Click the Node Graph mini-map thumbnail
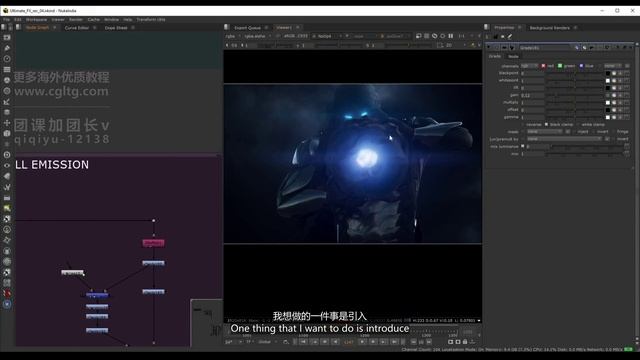The width and height of the screenshot is (640, 360). (207, 323)
